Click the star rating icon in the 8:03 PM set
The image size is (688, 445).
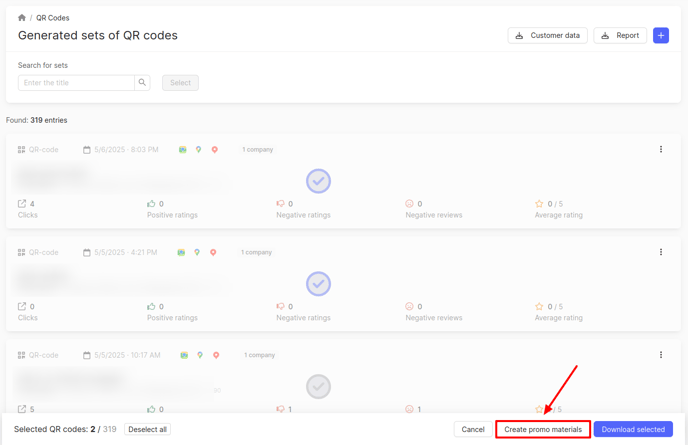point(539,203)
